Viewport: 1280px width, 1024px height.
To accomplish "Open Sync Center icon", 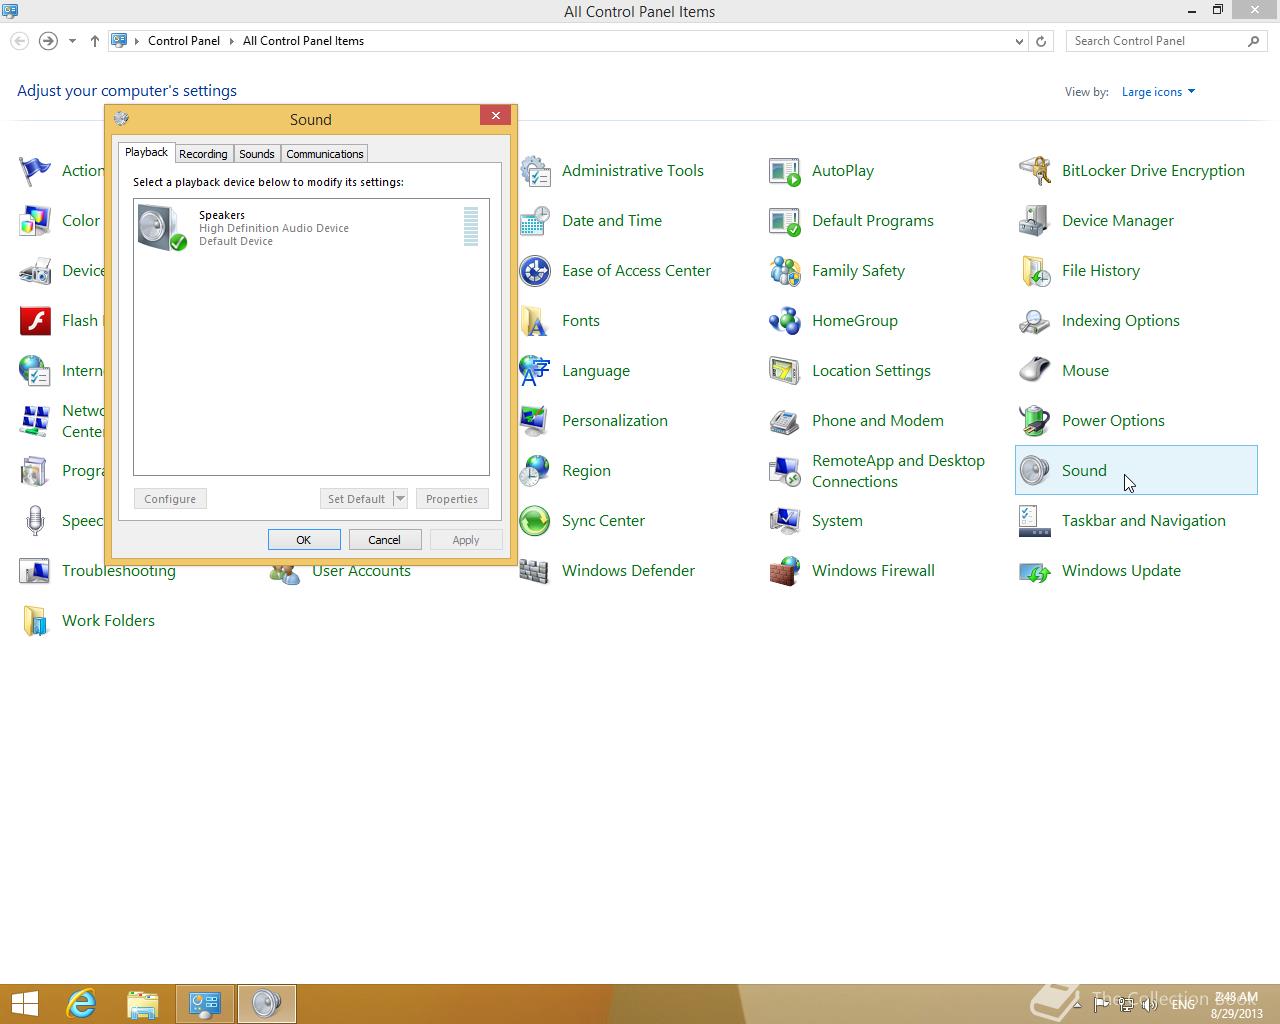I will click(535, 521).
